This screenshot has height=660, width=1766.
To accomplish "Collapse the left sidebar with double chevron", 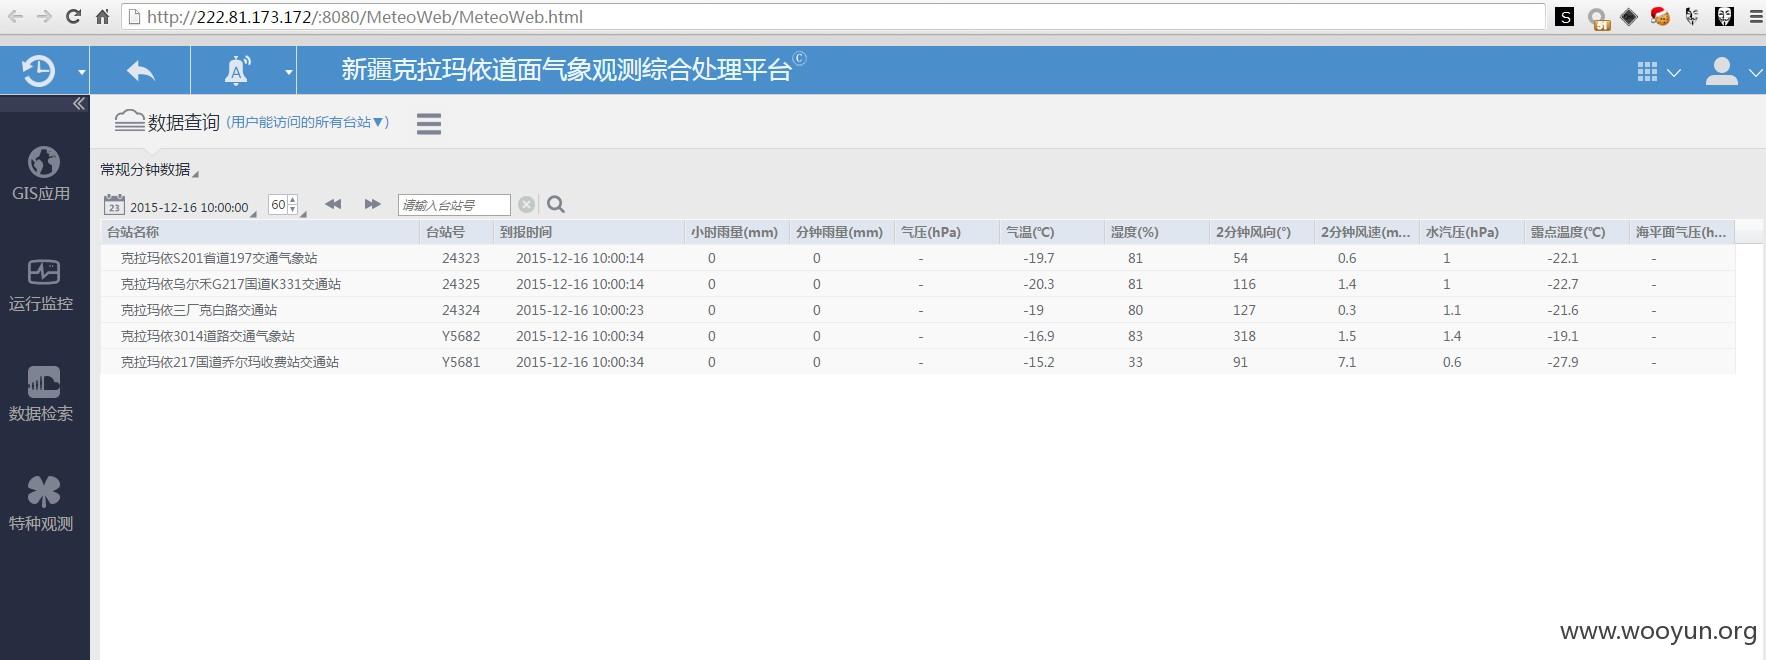I will [79, 104].
